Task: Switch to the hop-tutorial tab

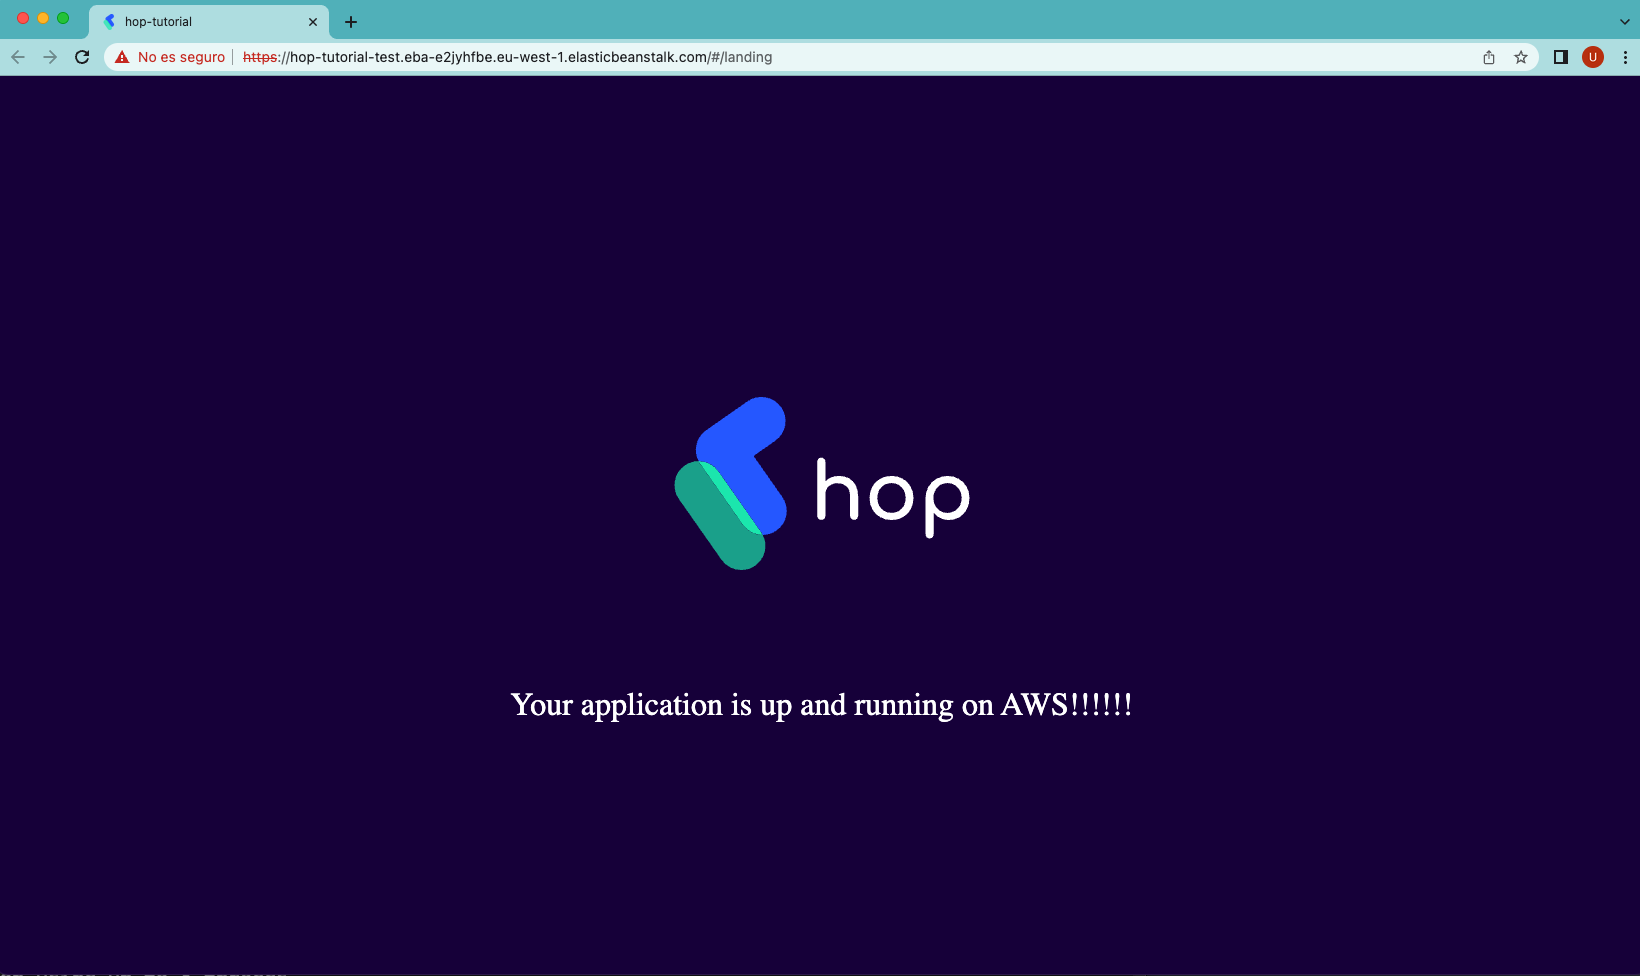Action: pyautogui.click(x=209, y=21)
